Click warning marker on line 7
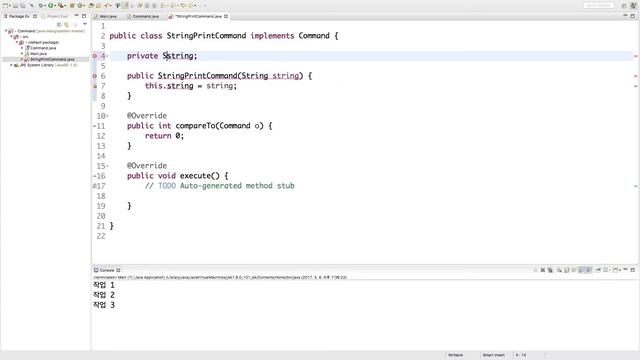The width and height of the screenshot is (640, 360). (x=95, y=86)
